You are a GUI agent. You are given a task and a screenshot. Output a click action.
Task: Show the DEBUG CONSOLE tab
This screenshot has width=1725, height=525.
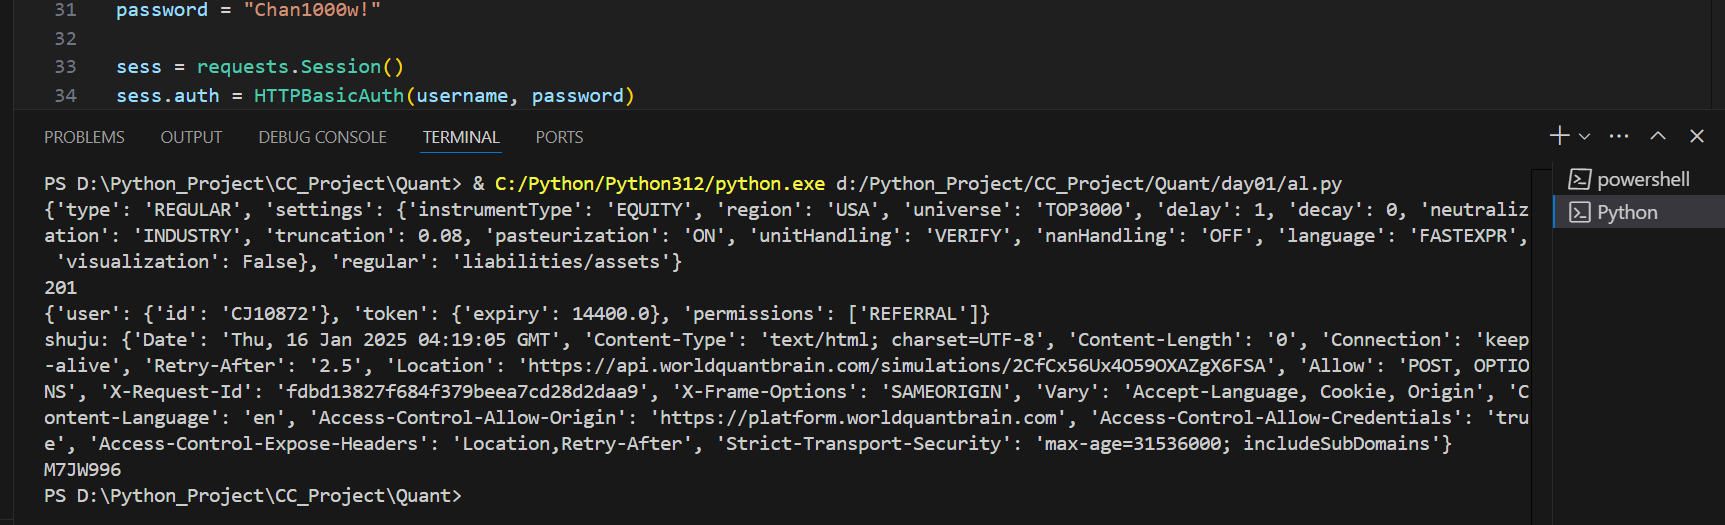pyautogui.click(x=322, y=137)
